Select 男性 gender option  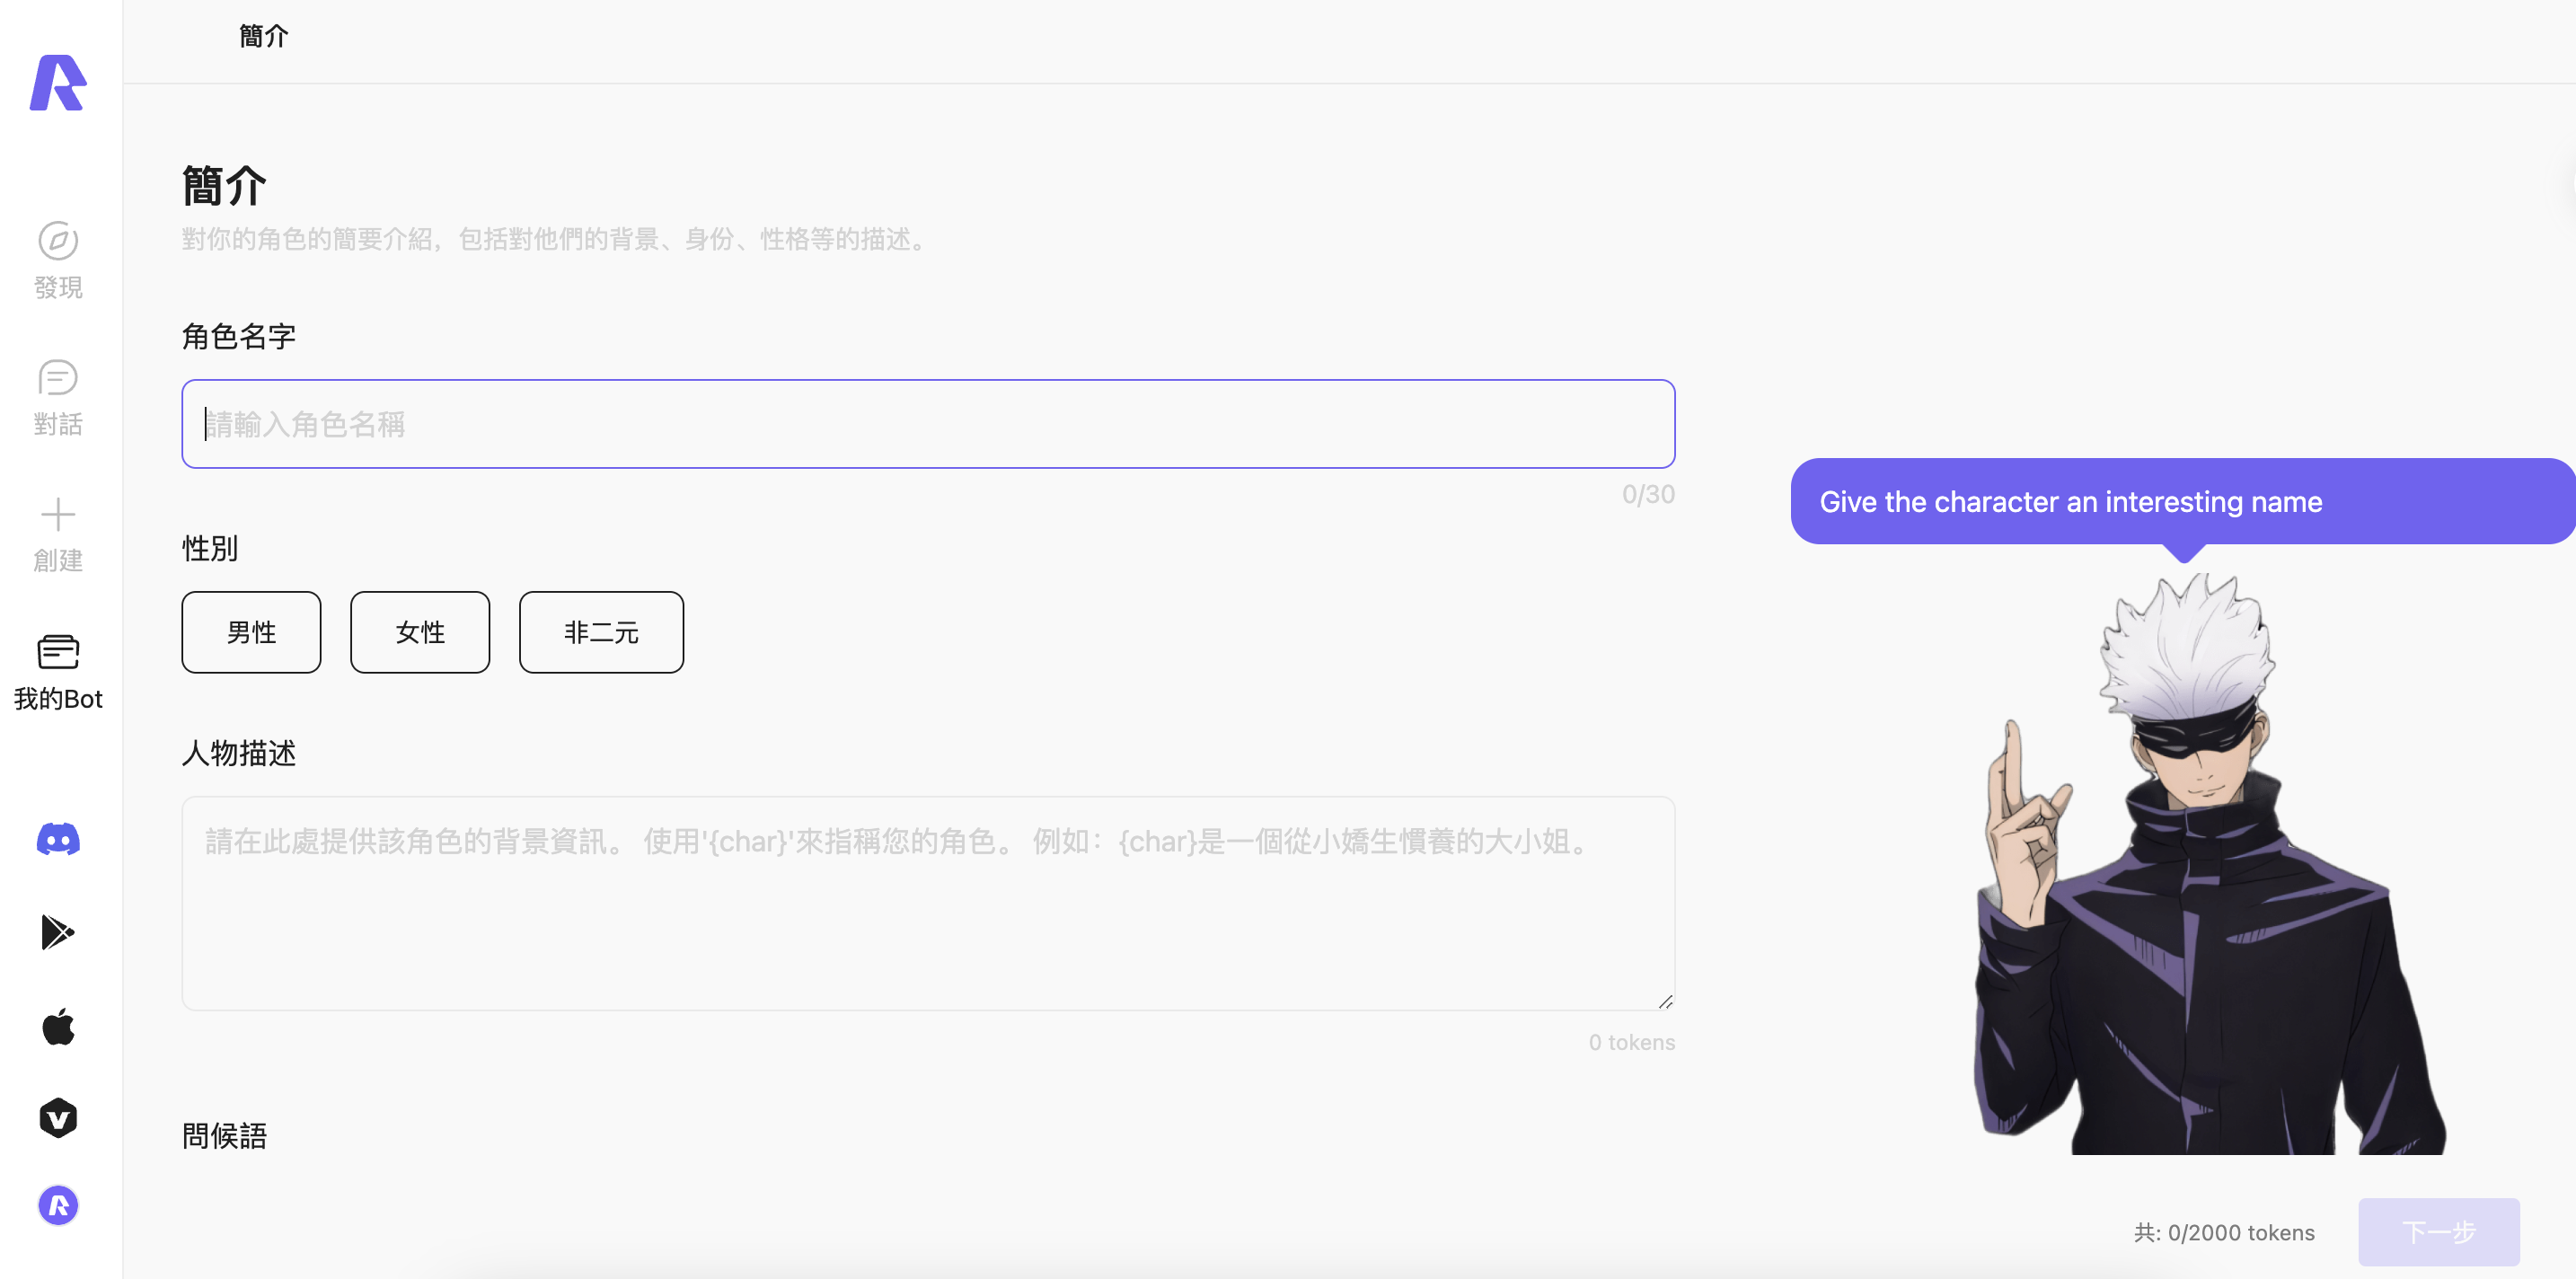251,632
